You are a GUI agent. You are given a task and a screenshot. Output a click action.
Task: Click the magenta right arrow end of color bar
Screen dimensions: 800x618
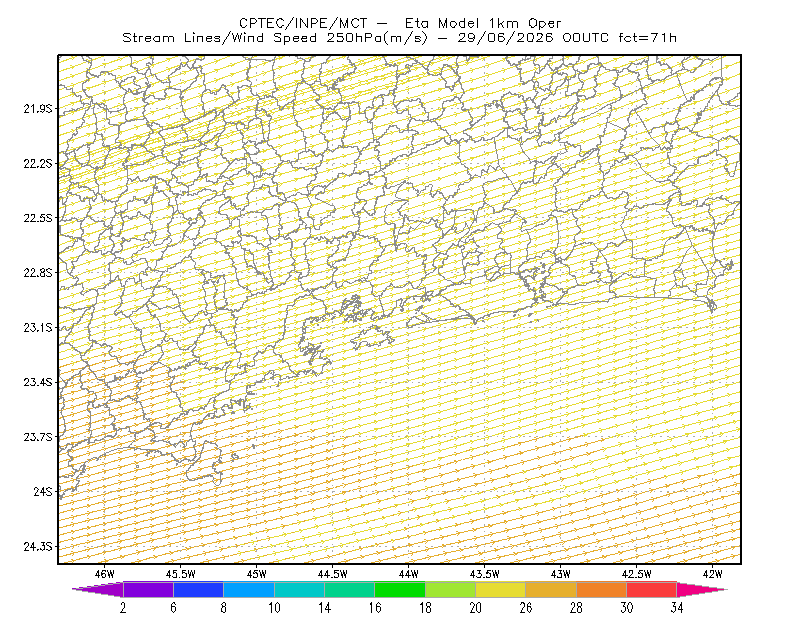702,589
